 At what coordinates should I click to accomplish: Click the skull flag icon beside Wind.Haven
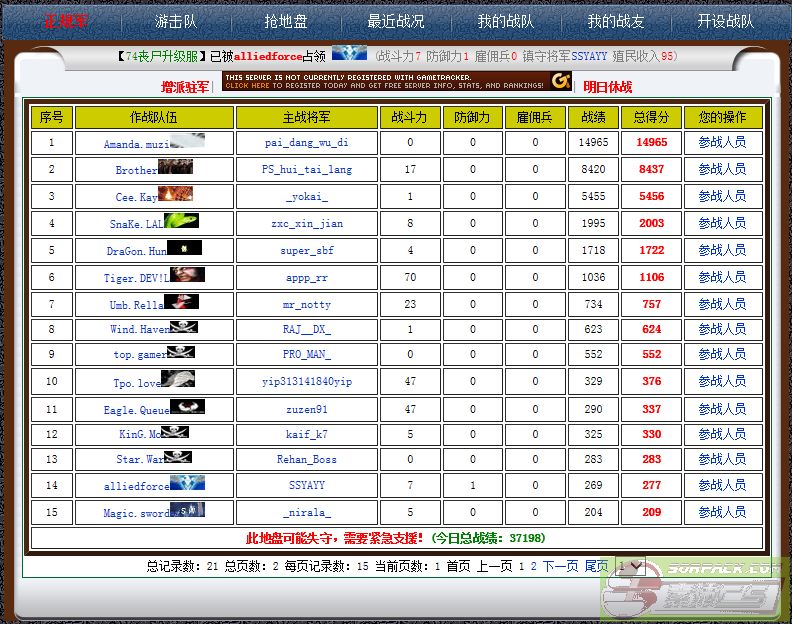point(183,327)
